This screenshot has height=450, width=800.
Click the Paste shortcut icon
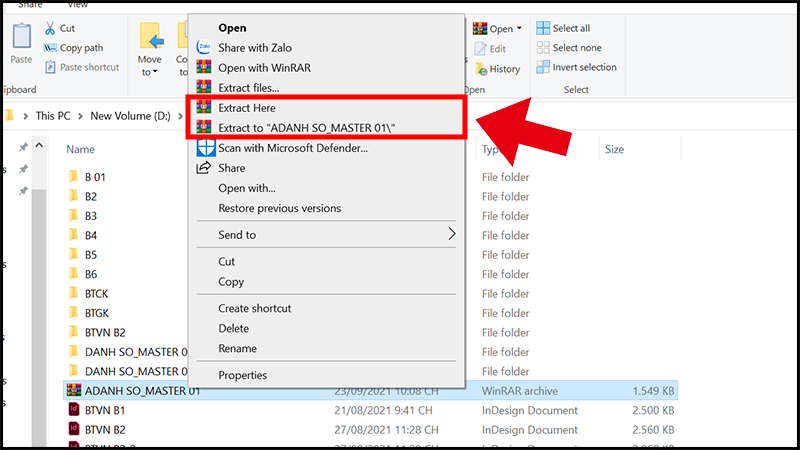point(50,67)
